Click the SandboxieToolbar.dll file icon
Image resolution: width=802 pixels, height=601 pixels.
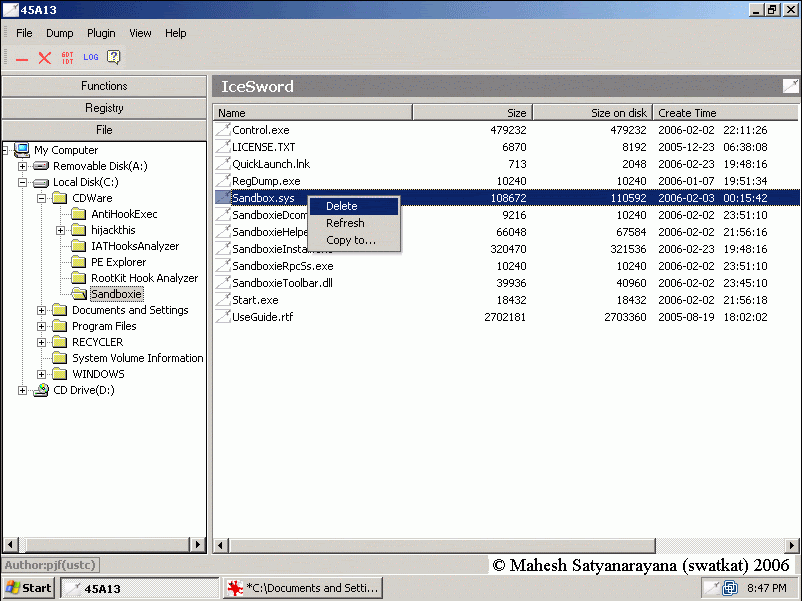point(223,282)
